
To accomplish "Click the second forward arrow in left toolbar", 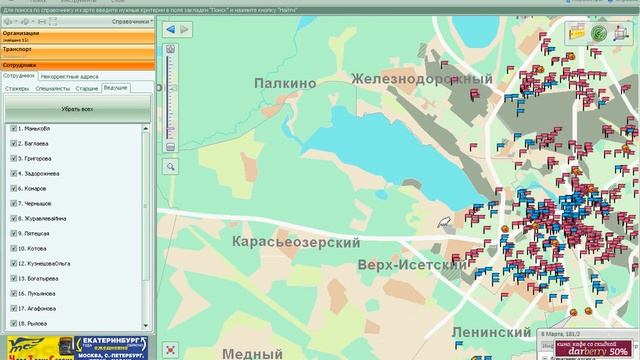I will [x=25, y=22].
